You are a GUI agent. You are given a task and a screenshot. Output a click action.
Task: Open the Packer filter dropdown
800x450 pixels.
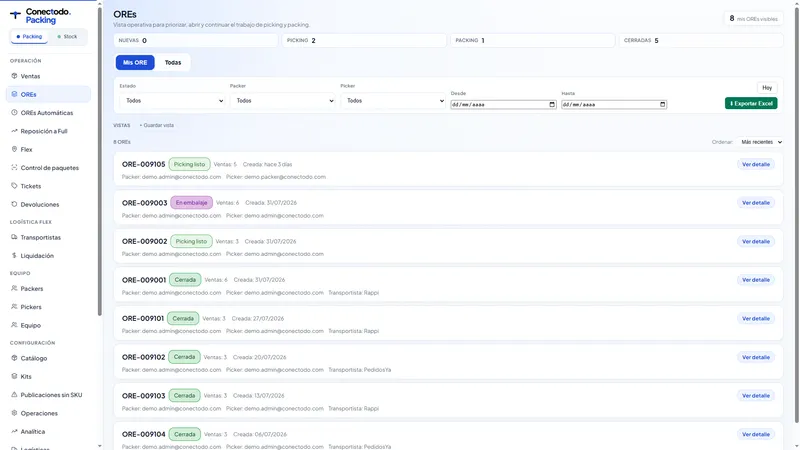tap(283, 101)
